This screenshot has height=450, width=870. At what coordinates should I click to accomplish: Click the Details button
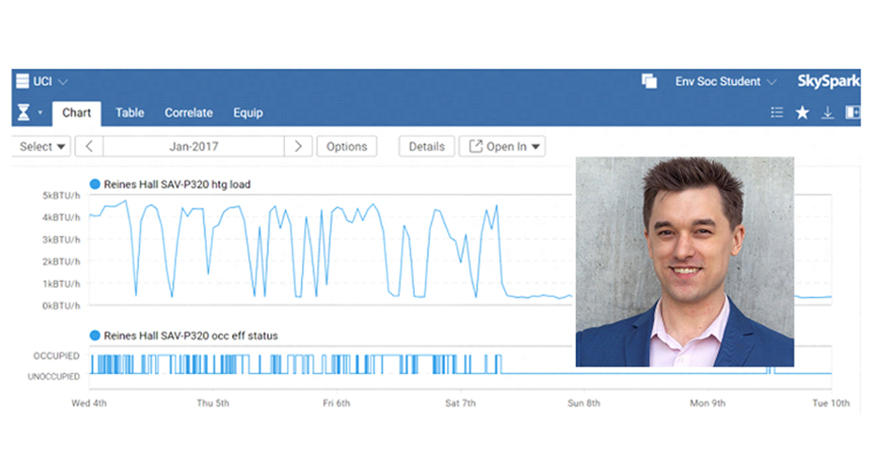click(427, 146)
